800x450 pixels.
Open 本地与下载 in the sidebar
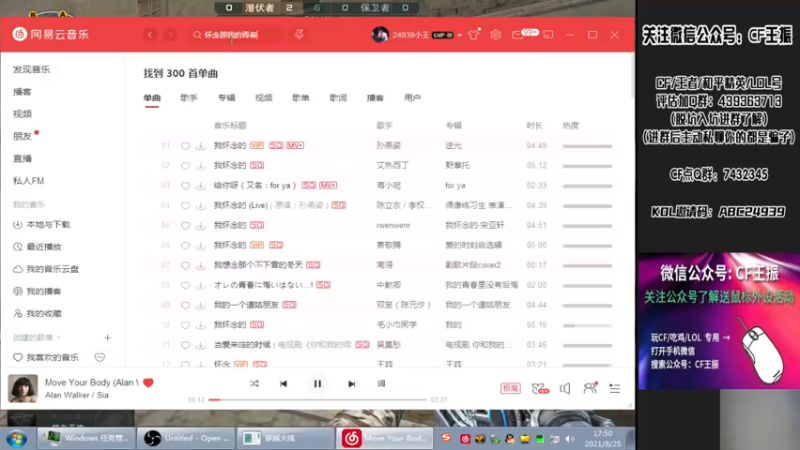click(x=42, y=224)
